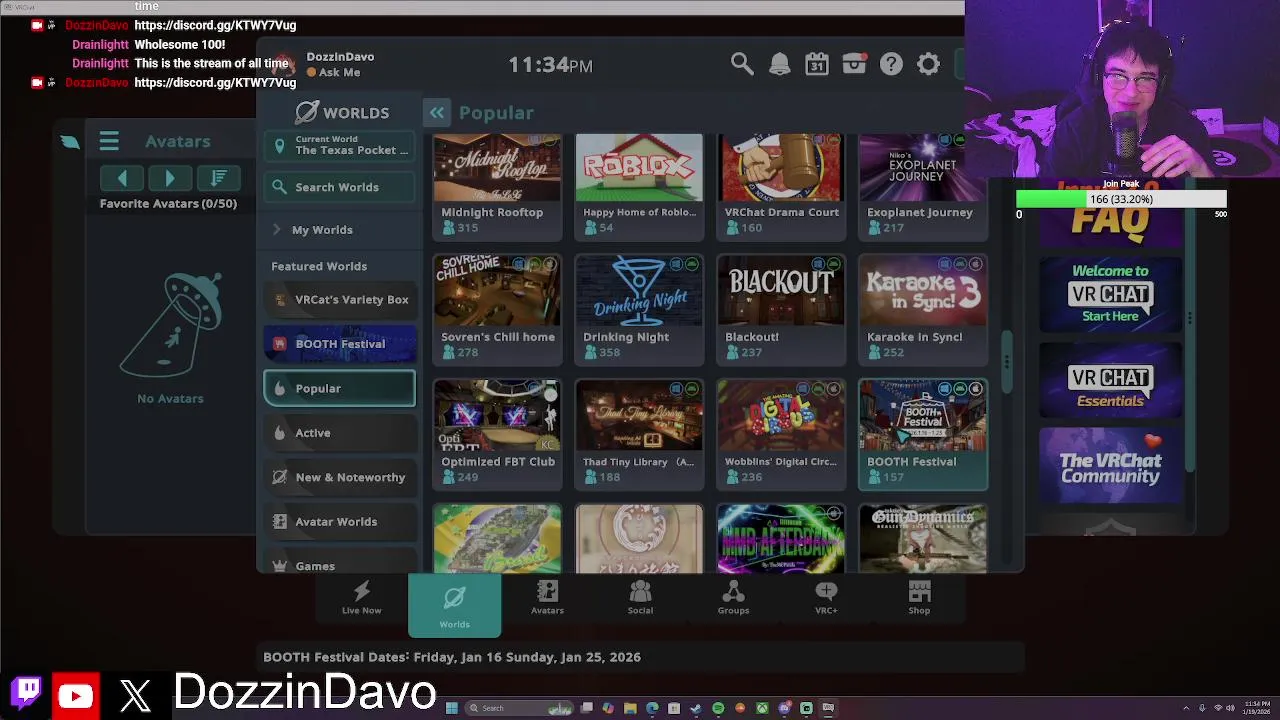1280x720 pixels.
Task: Select the Worlds dock tab
Action: 454,605
